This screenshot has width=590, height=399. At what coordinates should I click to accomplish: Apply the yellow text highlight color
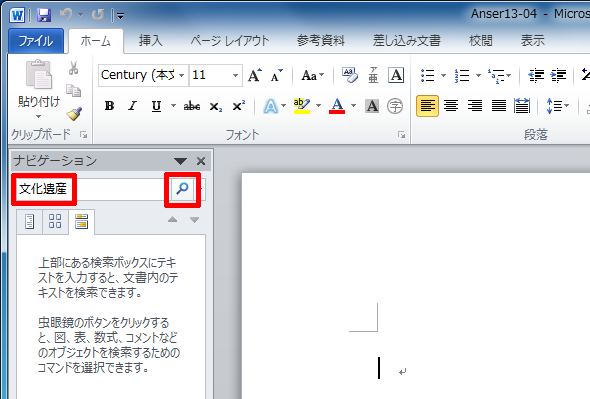[302, 106]
